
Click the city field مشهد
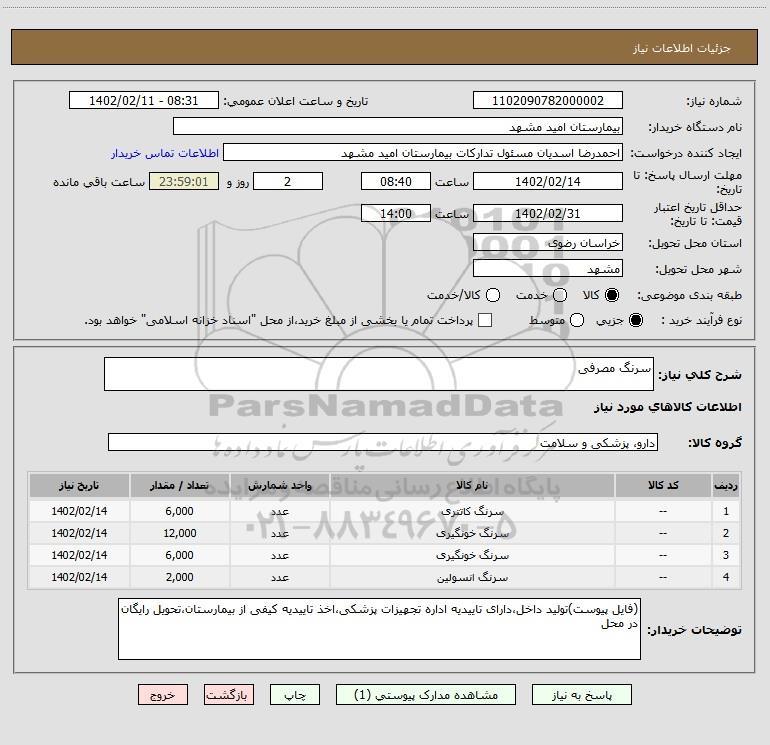(548, 269)
